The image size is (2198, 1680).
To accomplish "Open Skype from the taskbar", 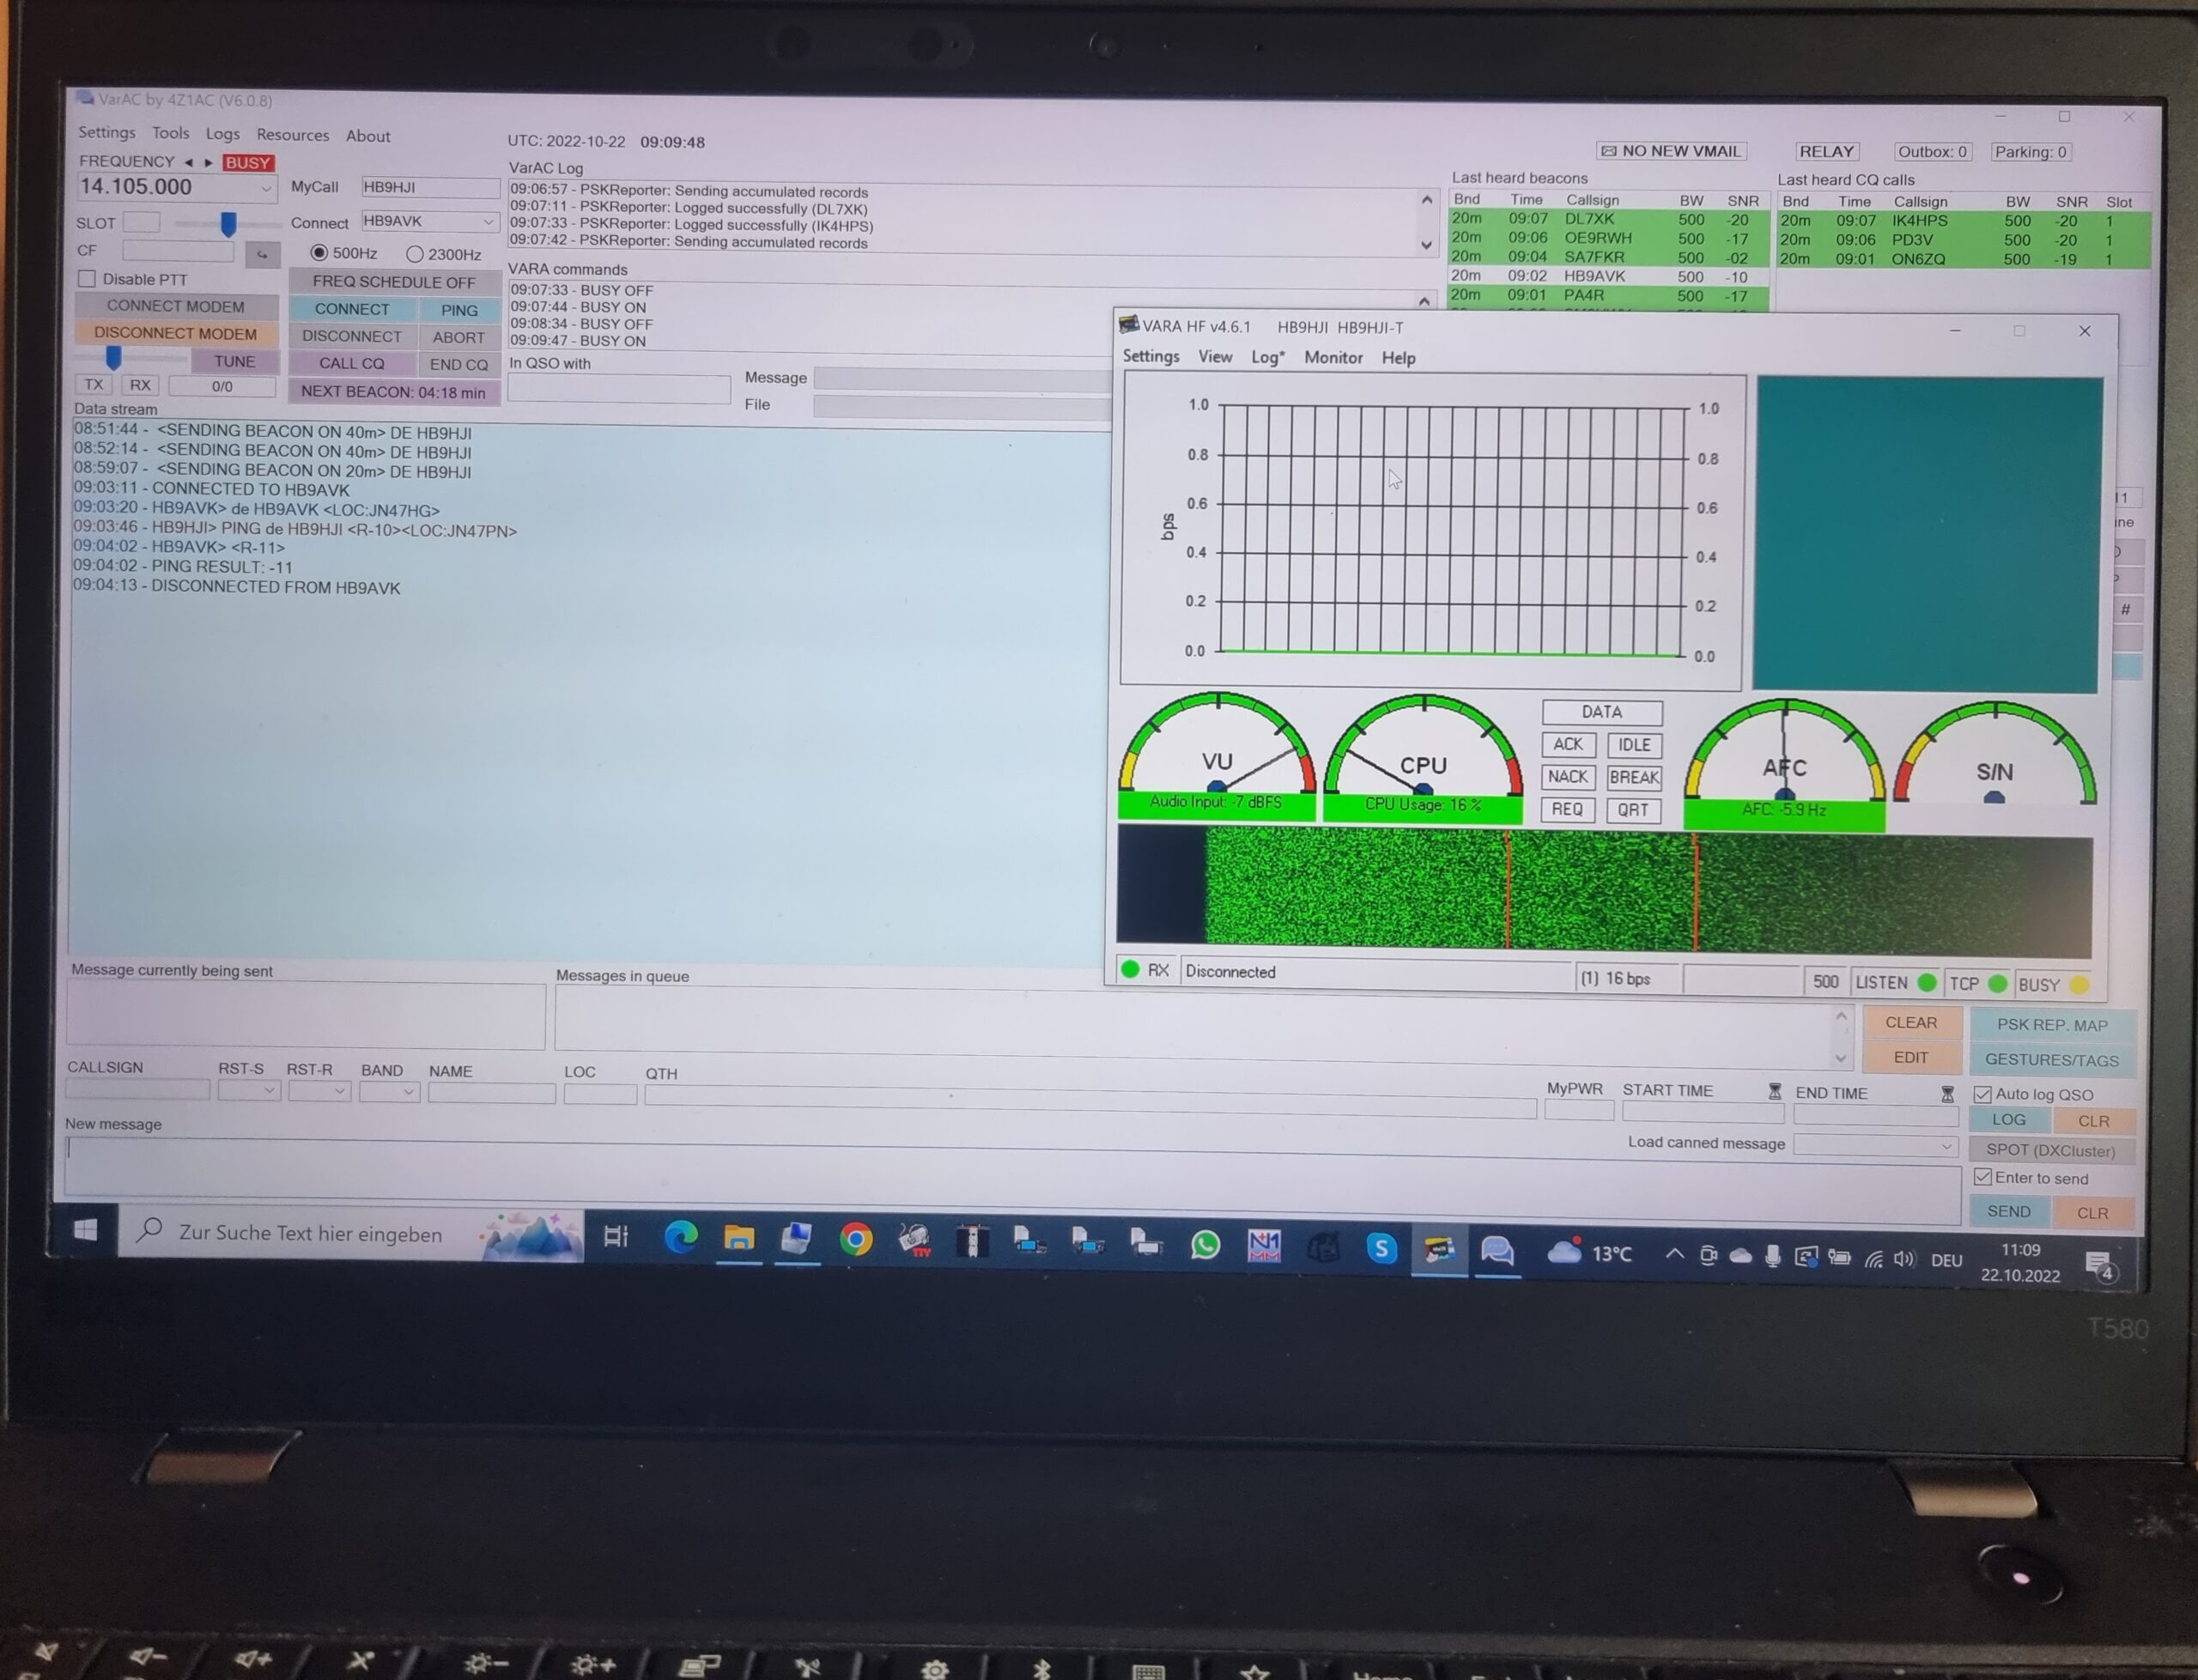I will pyautogui.click(x=1381, y=1248).
